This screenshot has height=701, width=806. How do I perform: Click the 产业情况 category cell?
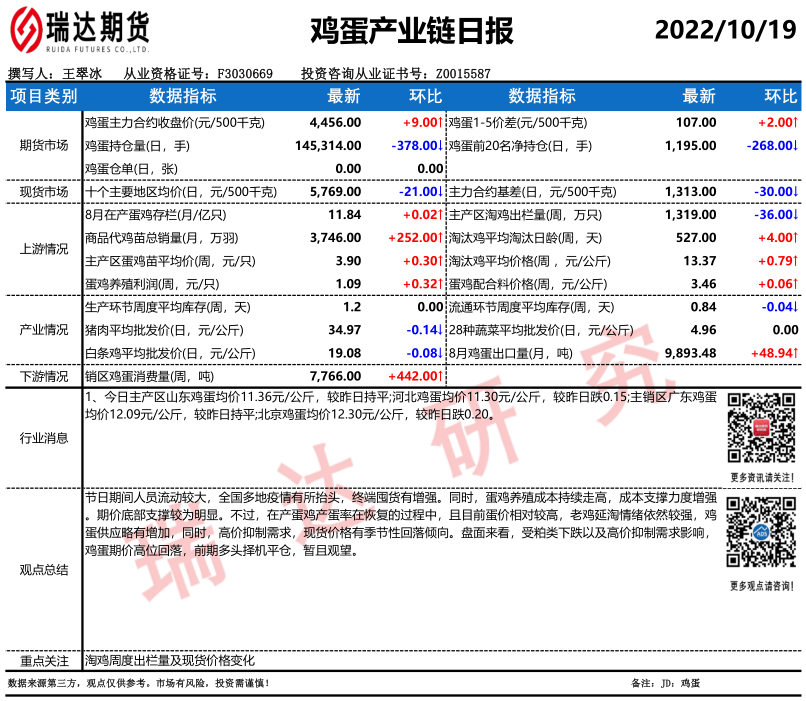[44, 330]
